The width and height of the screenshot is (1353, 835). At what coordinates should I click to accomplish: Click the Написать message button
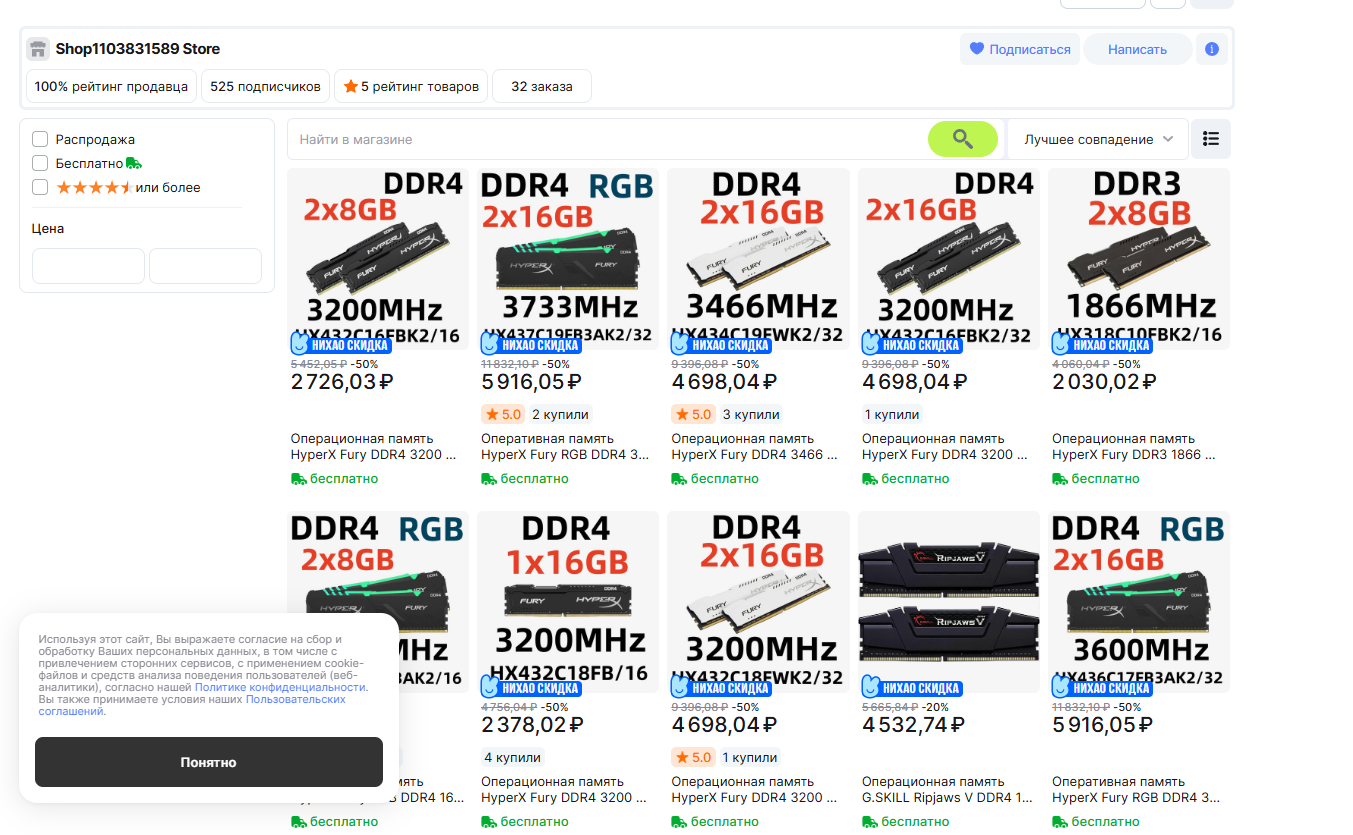(x=1137, y=49)
